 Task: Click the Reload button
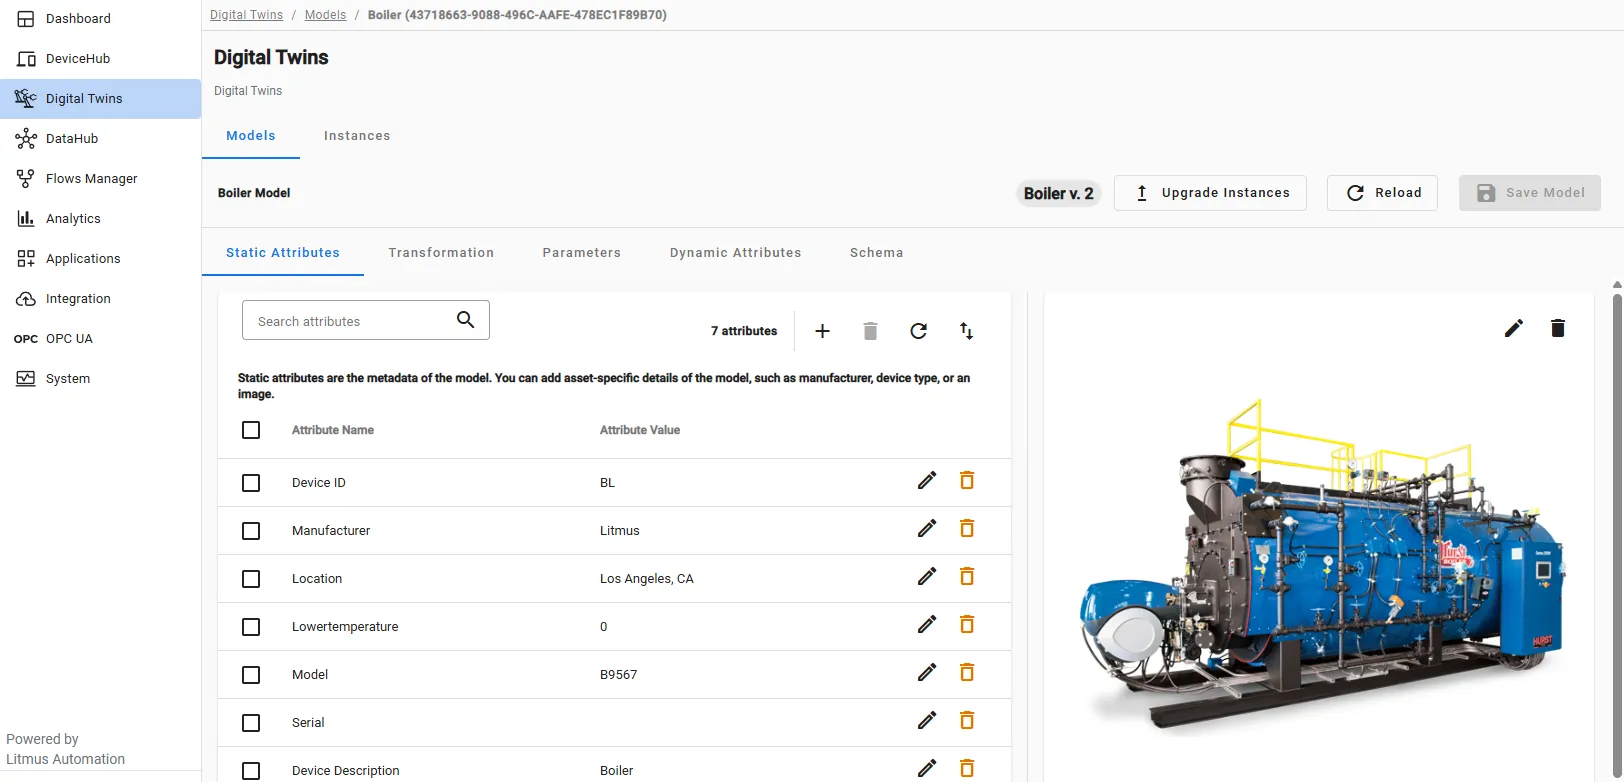(1382, 193)
